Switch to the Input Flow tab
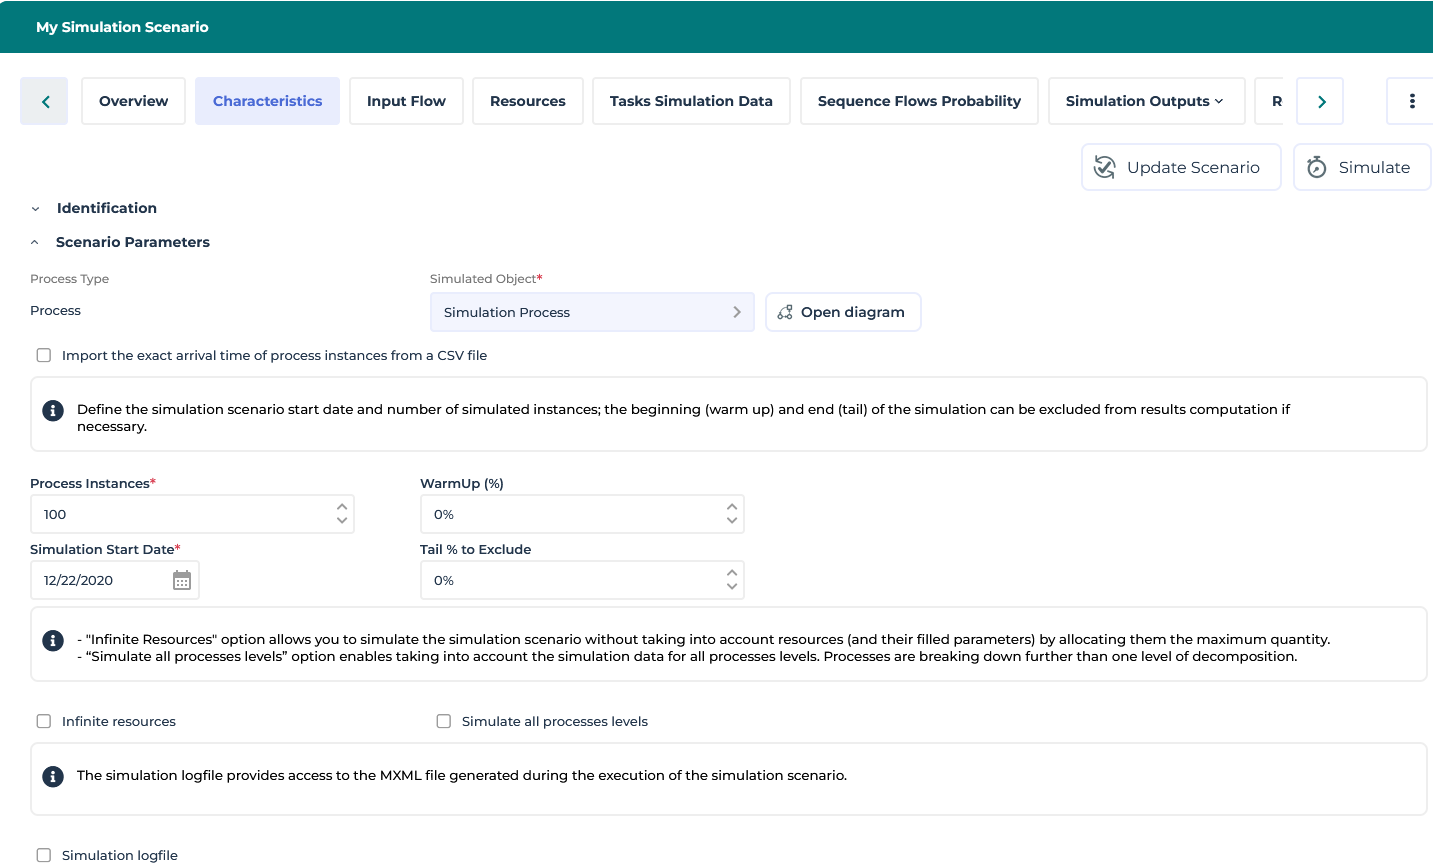The image size is (1433, 864). 406,101
